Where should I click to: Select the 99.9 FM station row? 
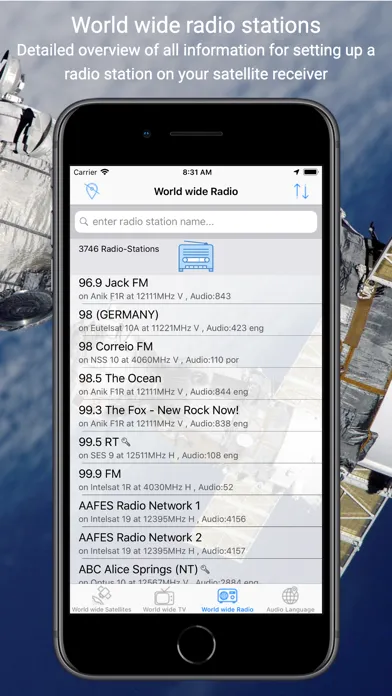196,479
